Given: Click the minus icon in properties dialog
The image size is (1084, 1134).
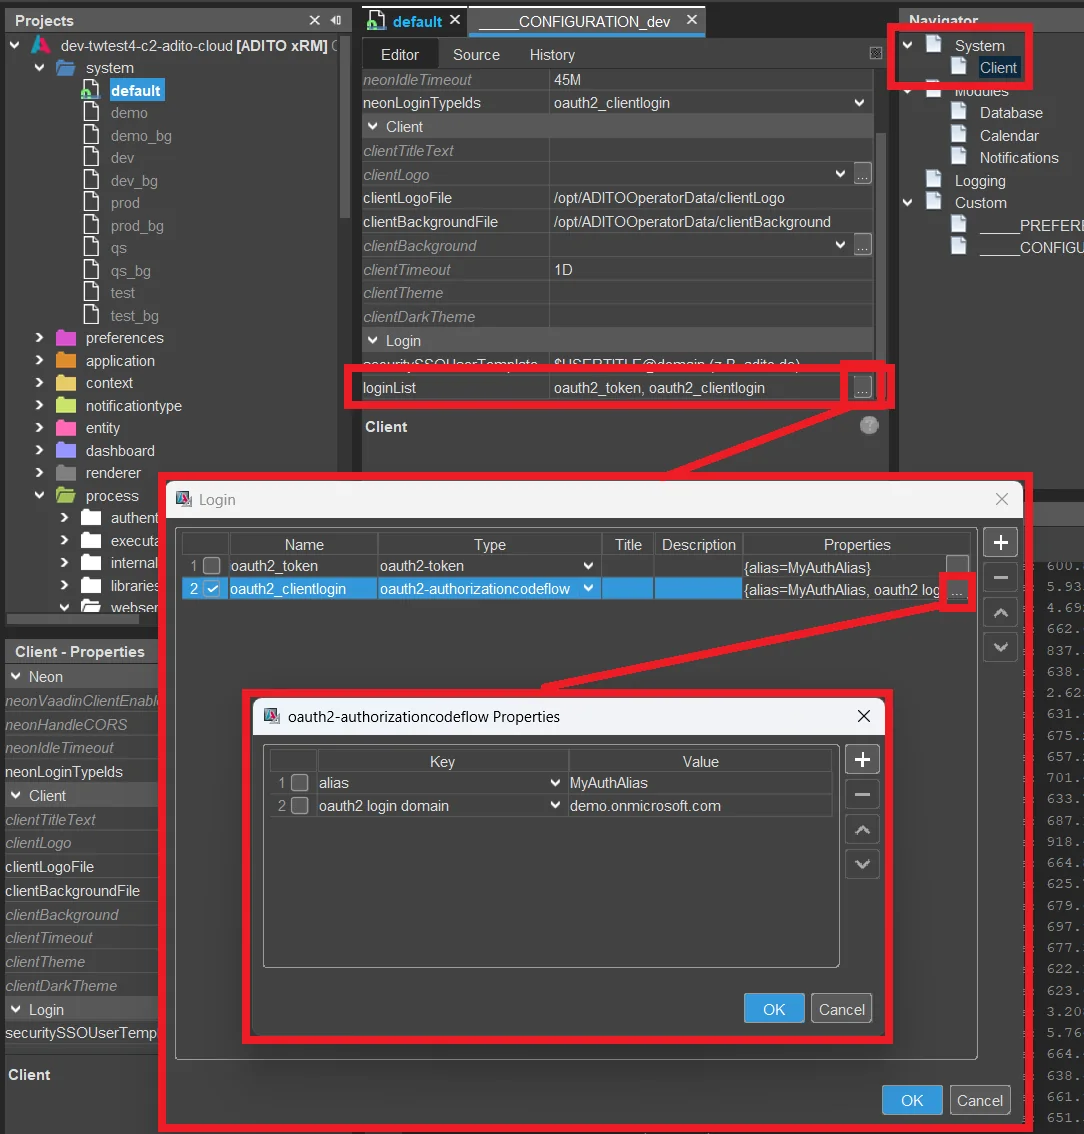Looking at the screenshot, I should [x=862, y=795].
